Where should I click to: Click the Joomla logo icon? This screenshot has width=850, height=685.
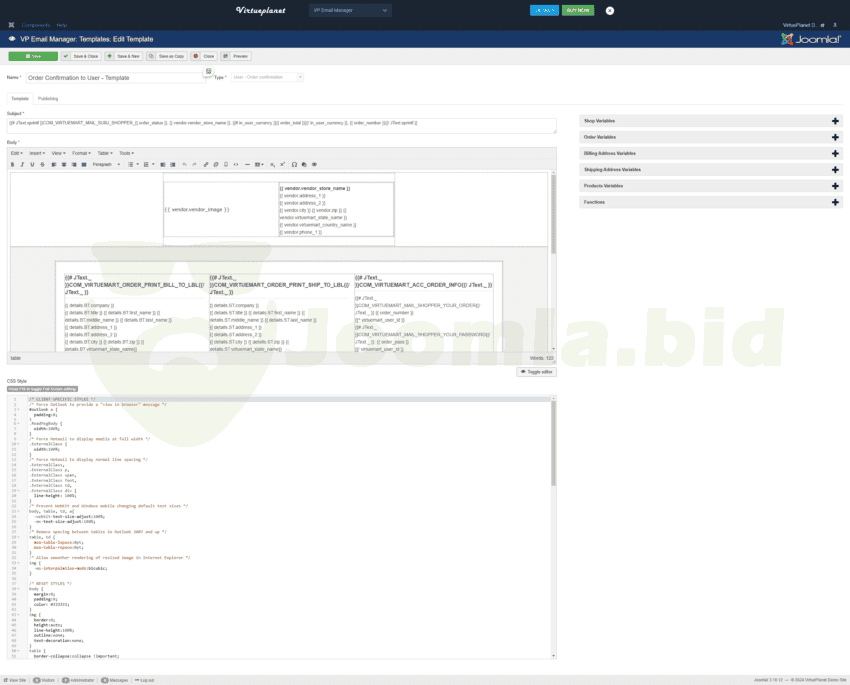[811, 39]
